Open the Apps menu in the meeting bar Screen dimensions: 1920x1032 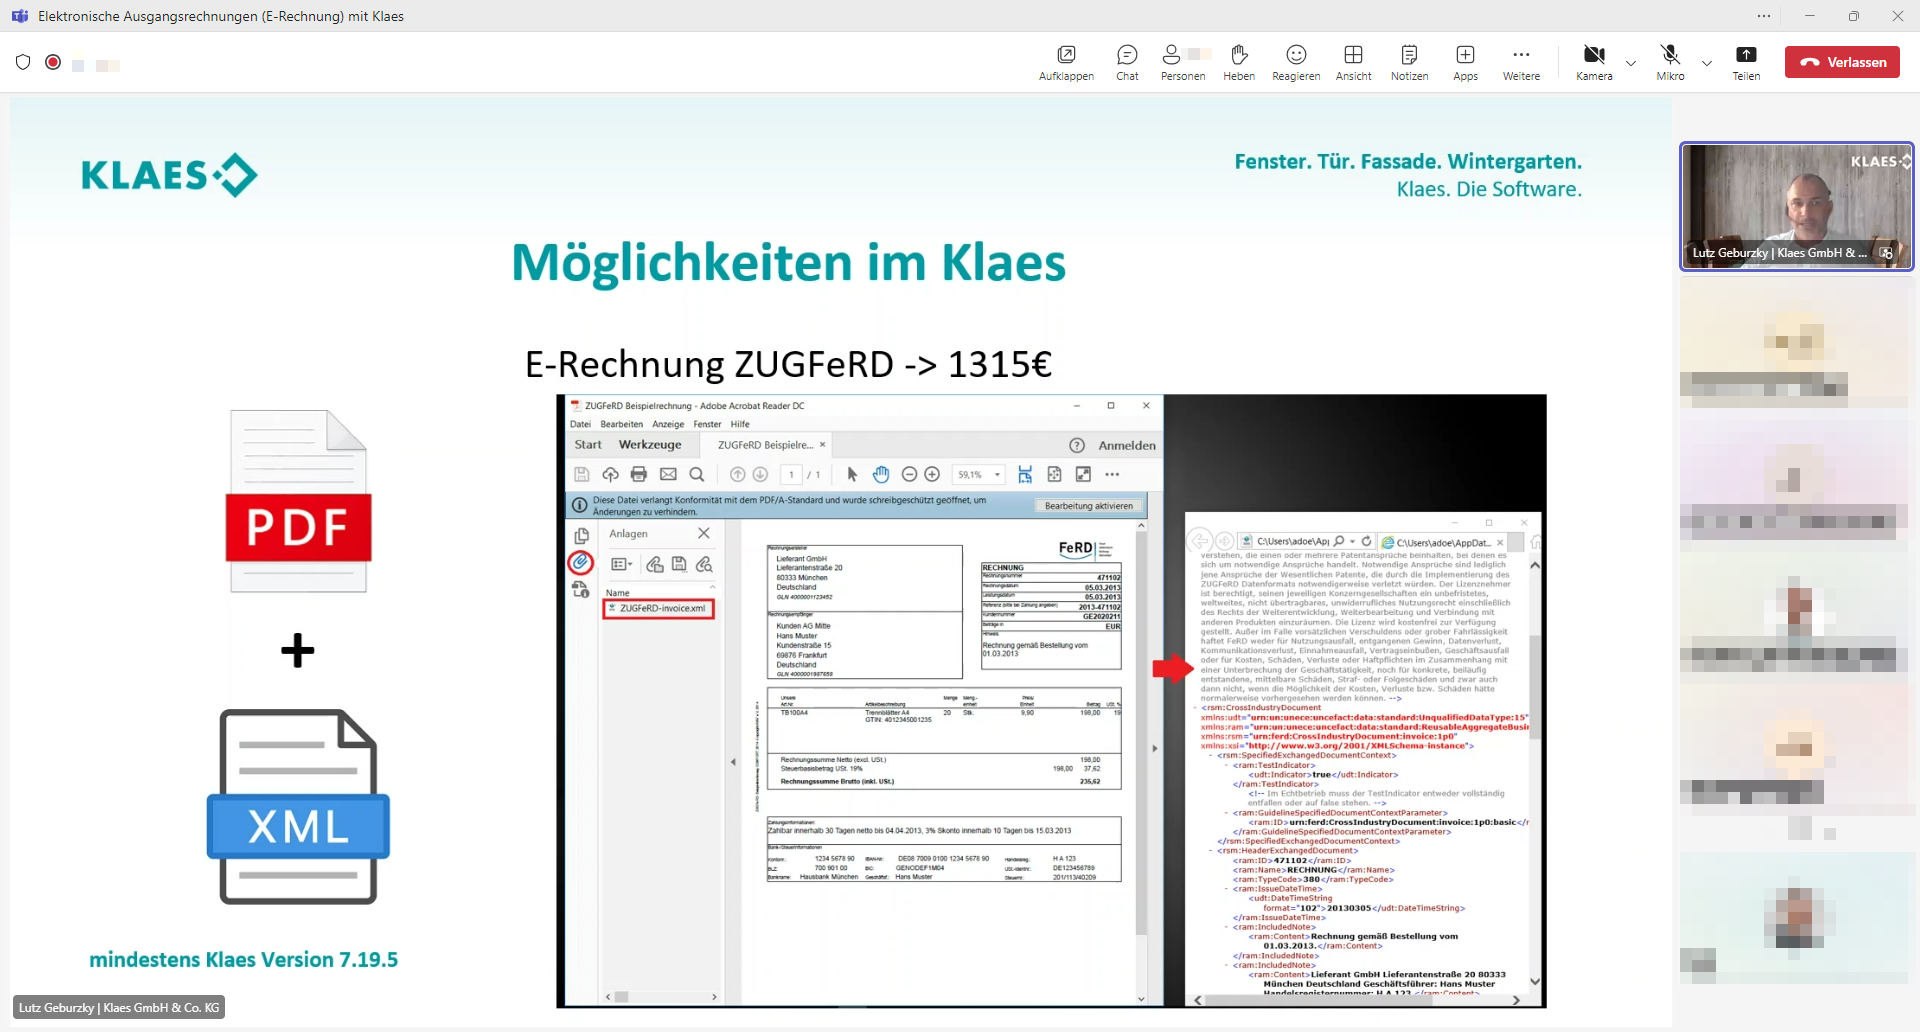point(1465,62)
